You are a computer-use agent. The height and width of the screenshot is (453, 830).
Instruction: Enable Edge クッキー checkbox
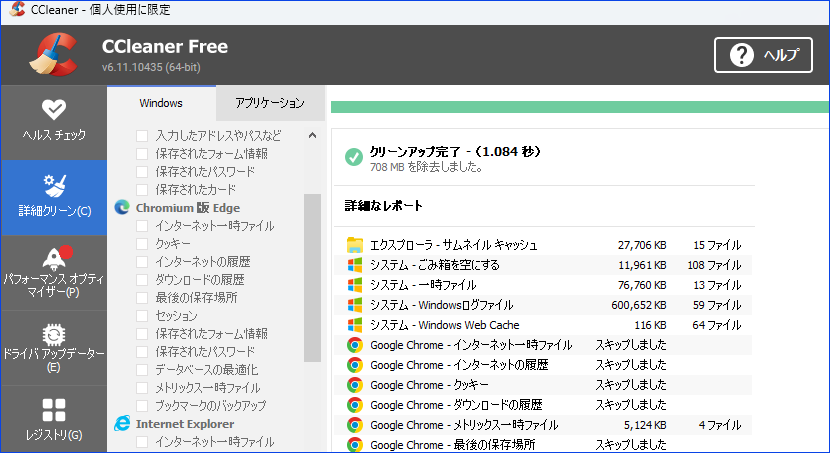(142, 244)
